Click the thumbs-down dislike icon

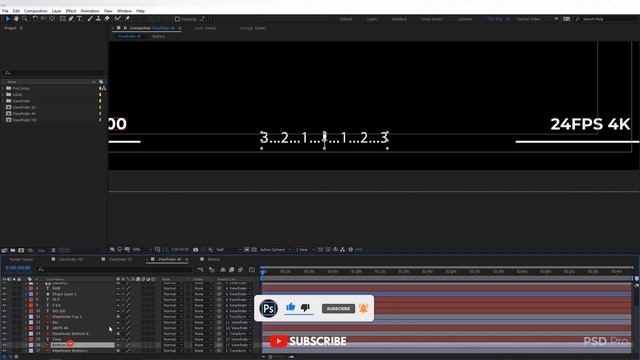coord(305,307)
